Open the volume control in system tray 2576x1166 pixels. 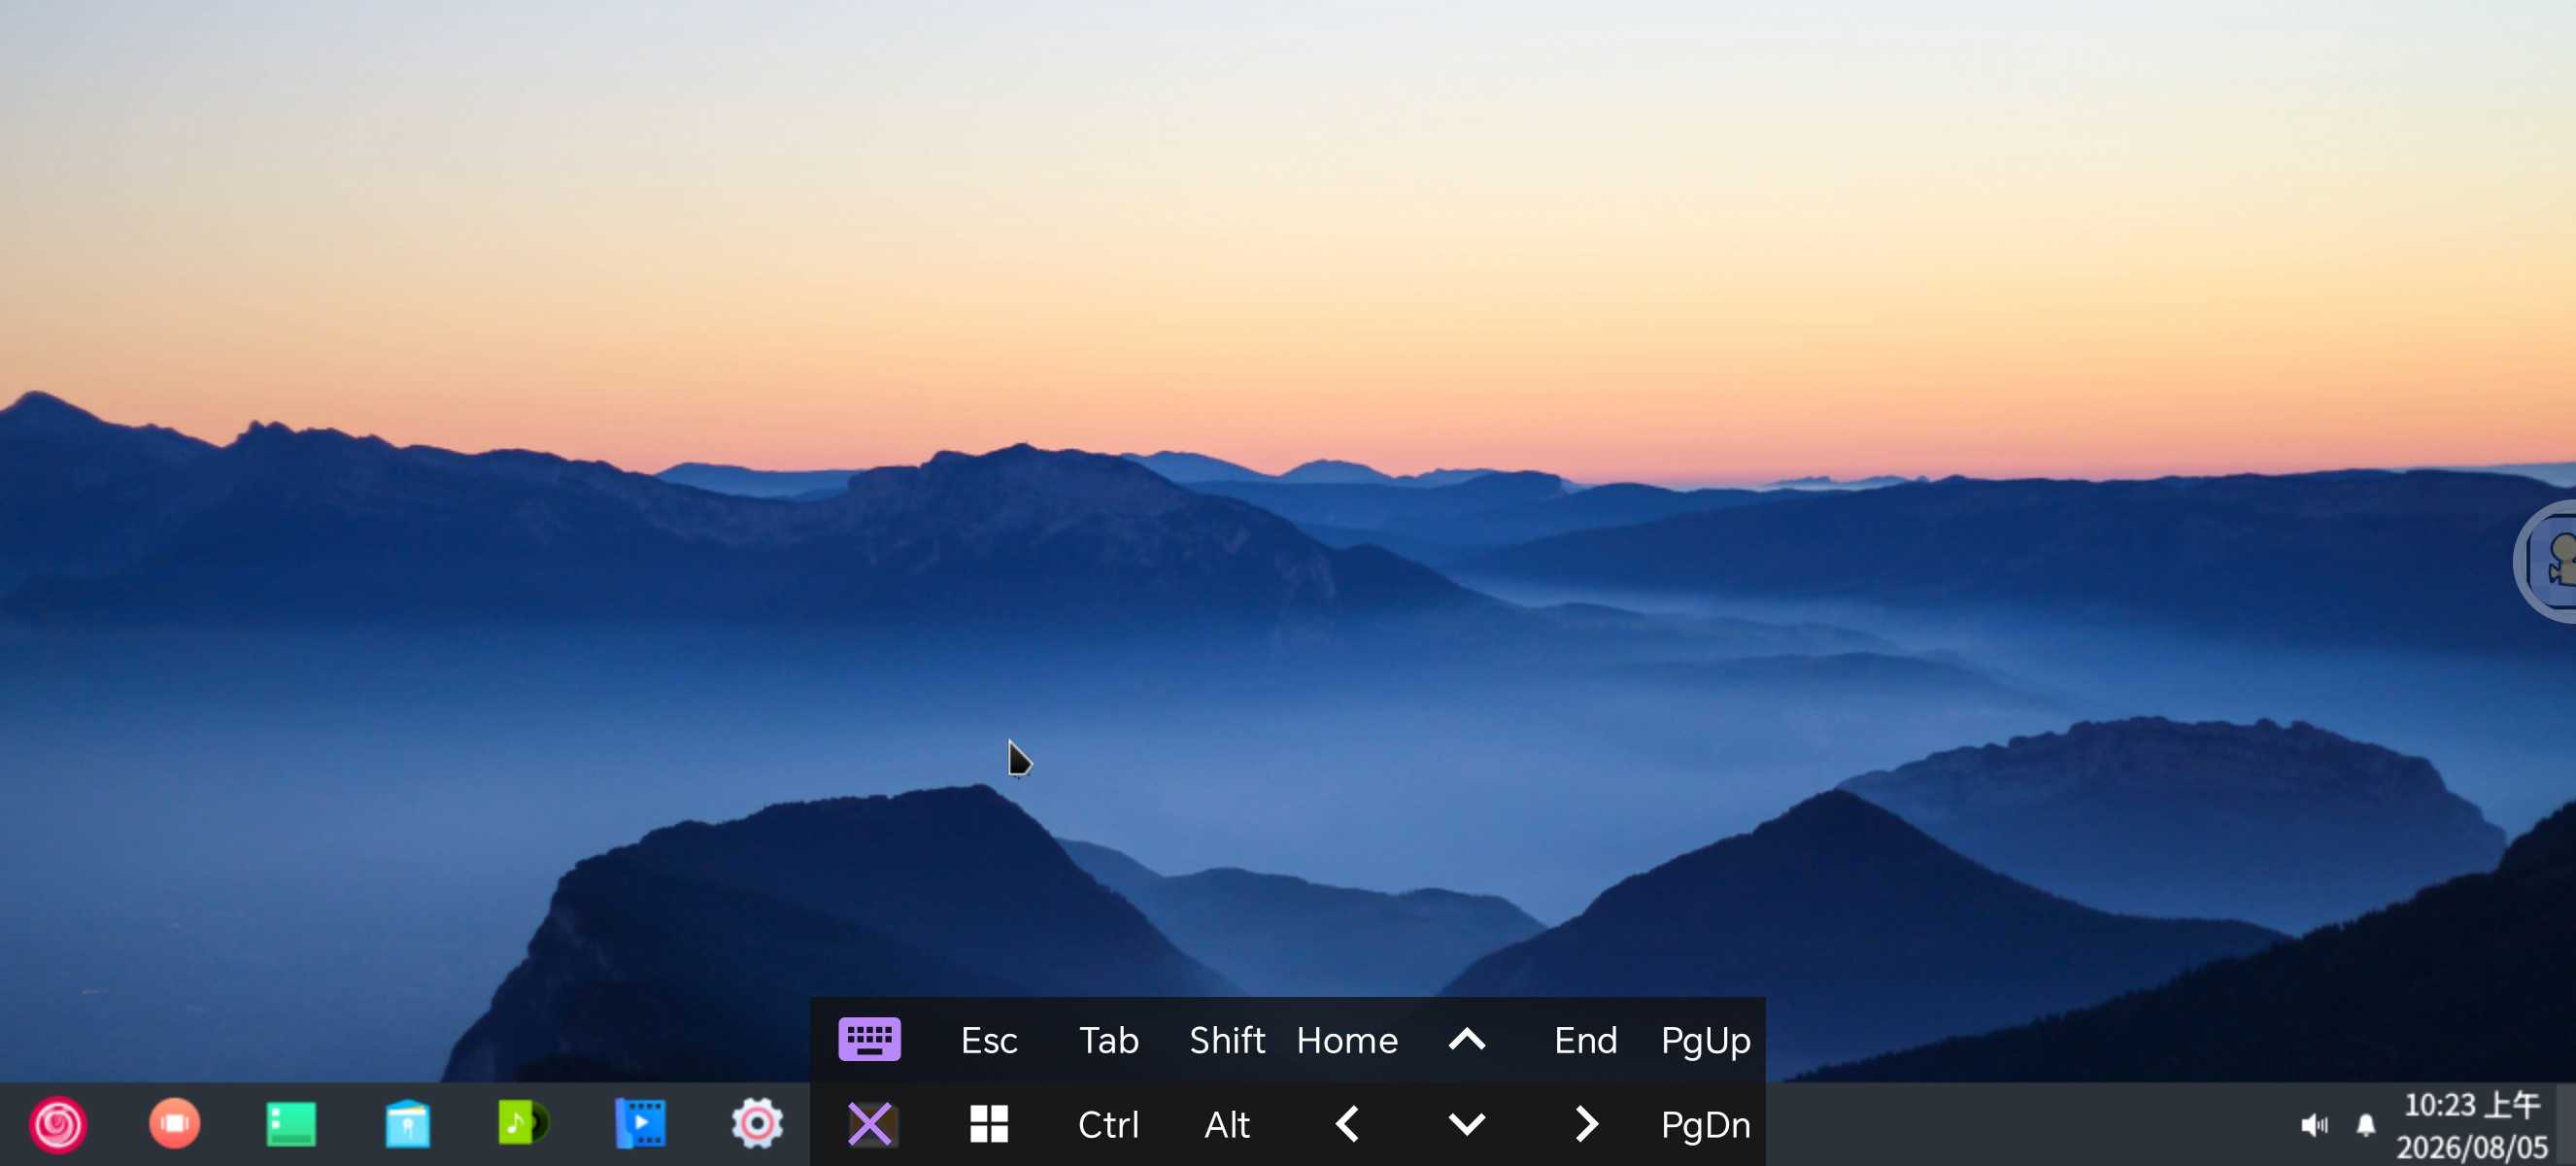coord(2314,1126)
